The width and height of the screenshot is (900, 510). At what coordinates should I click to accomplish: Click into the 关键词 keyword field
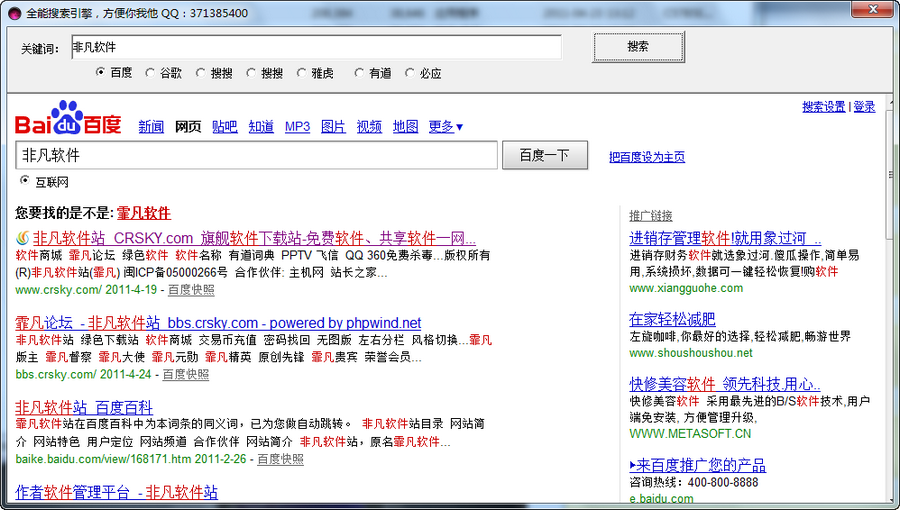tap(316, 47)
